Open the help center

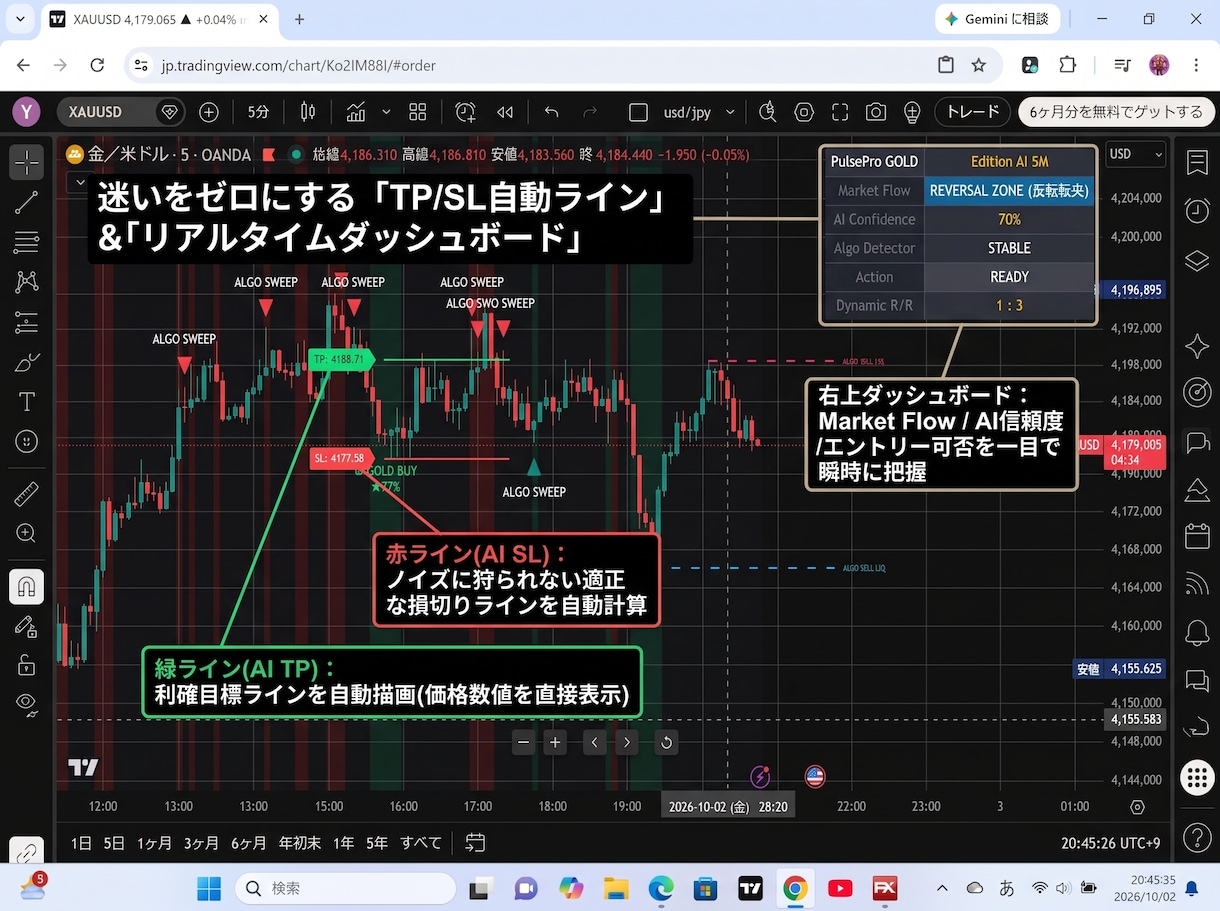[1197, 837]
